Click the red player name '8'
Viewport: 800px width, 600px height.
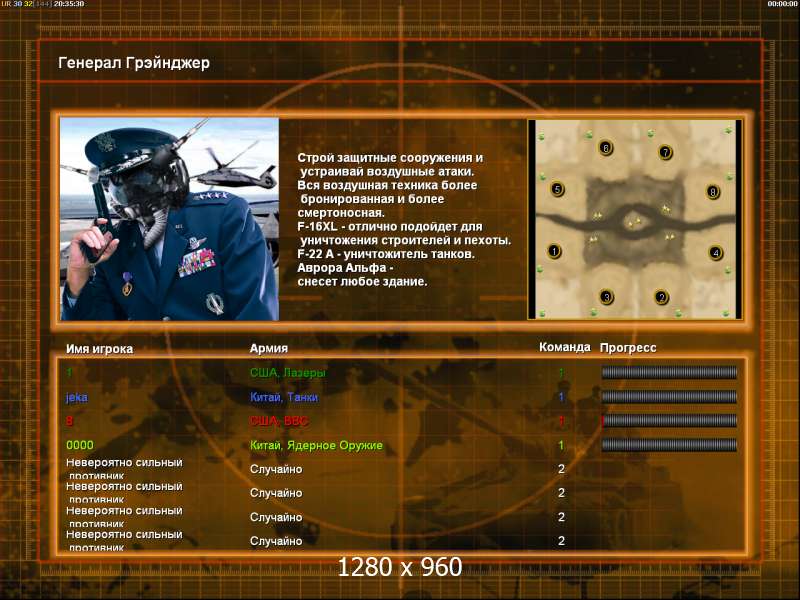click(69, 421)
